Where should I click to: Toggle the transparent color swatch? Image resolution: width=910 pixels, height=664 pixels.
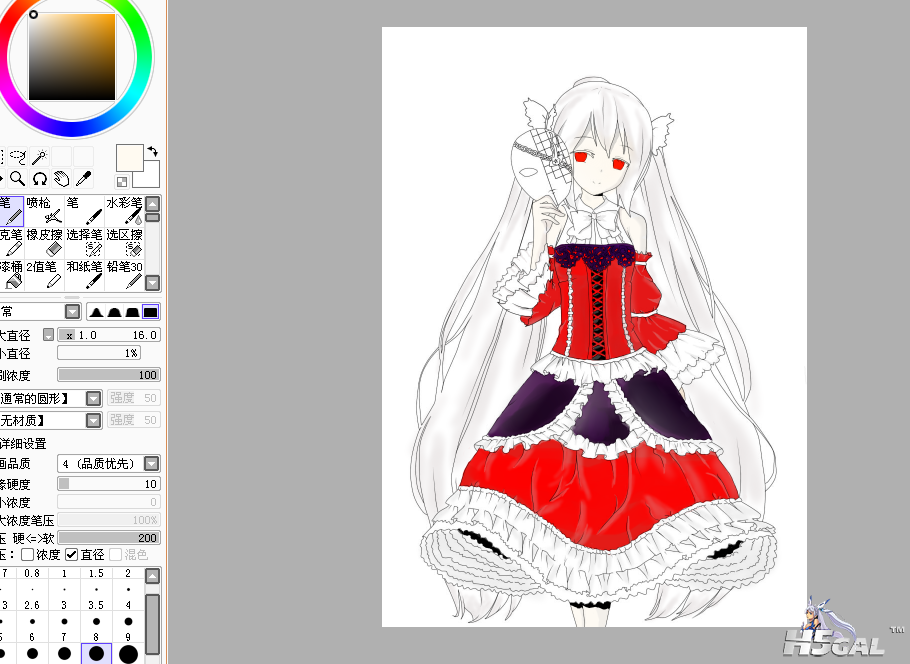click(x=122, y=181)
